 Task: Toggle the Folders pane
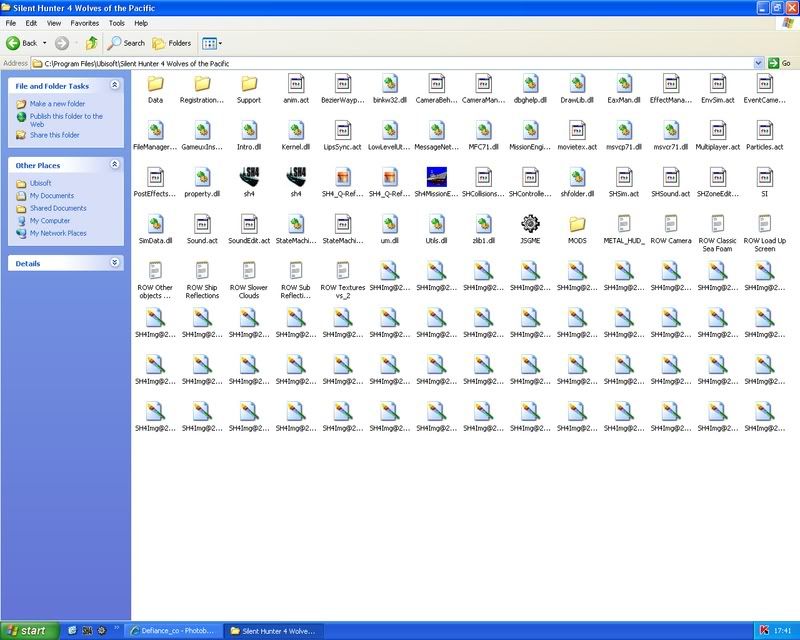[171, 43]
